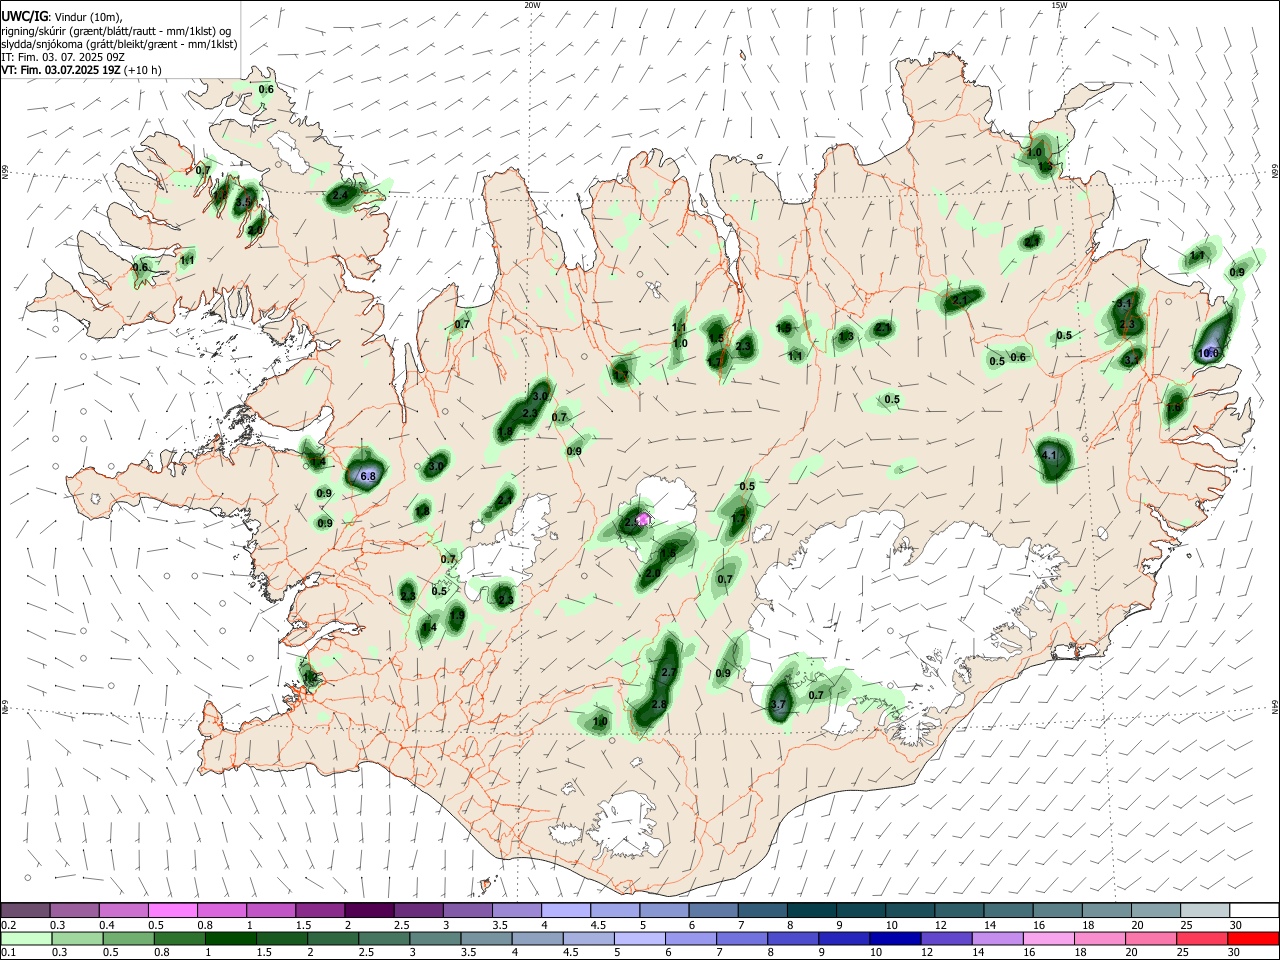Click the 2.7 precipitation value in the south

point(670,672)
